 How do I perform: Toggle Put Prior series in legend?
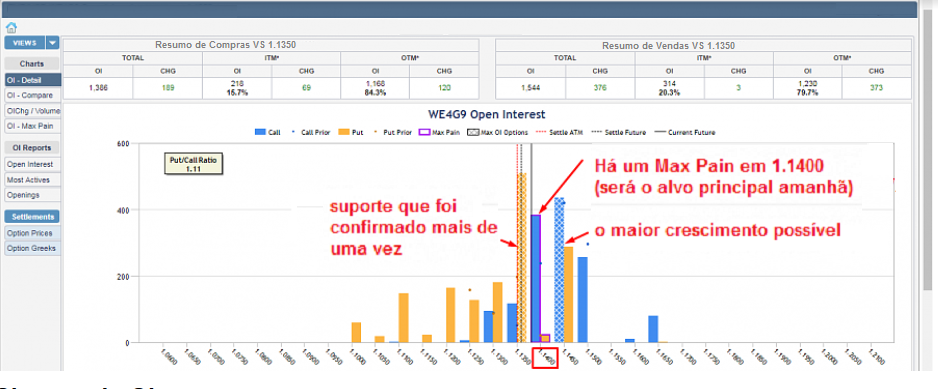[x=392, y=132]
